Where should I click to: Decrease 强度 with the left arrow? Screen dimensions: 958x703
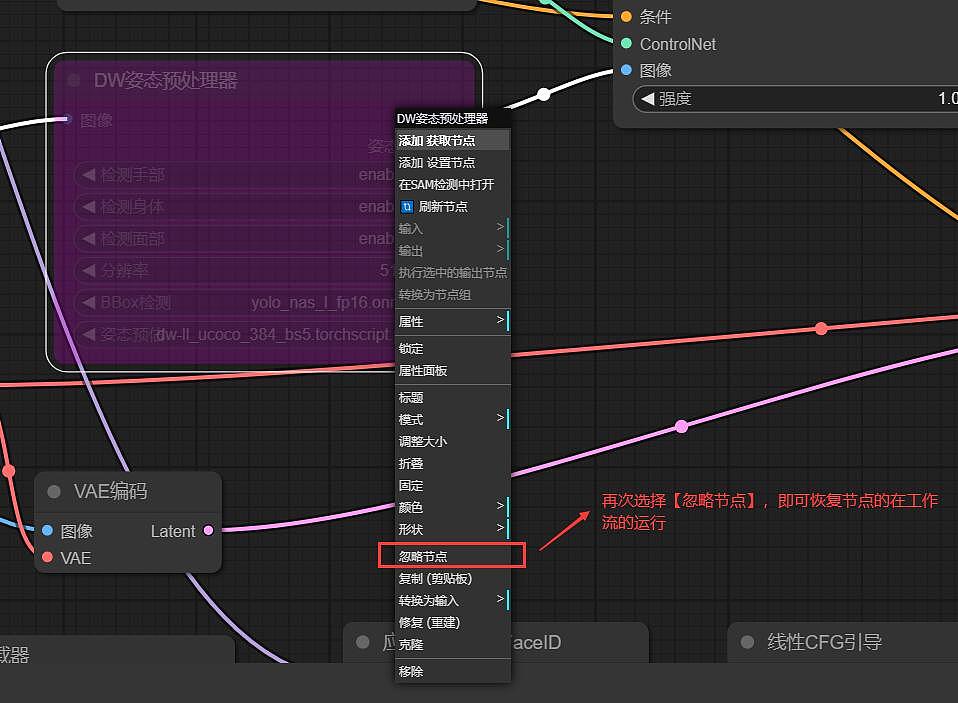click(648, 98)
